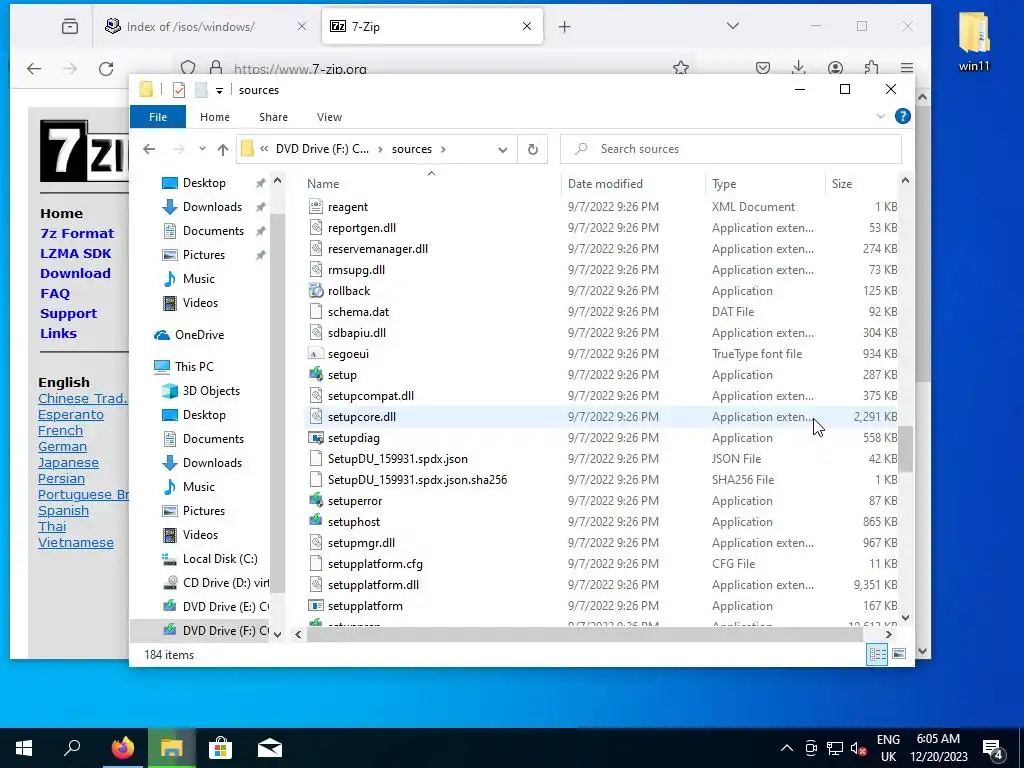Select Local Disk (C:) in navigation pane

[220, 559]
